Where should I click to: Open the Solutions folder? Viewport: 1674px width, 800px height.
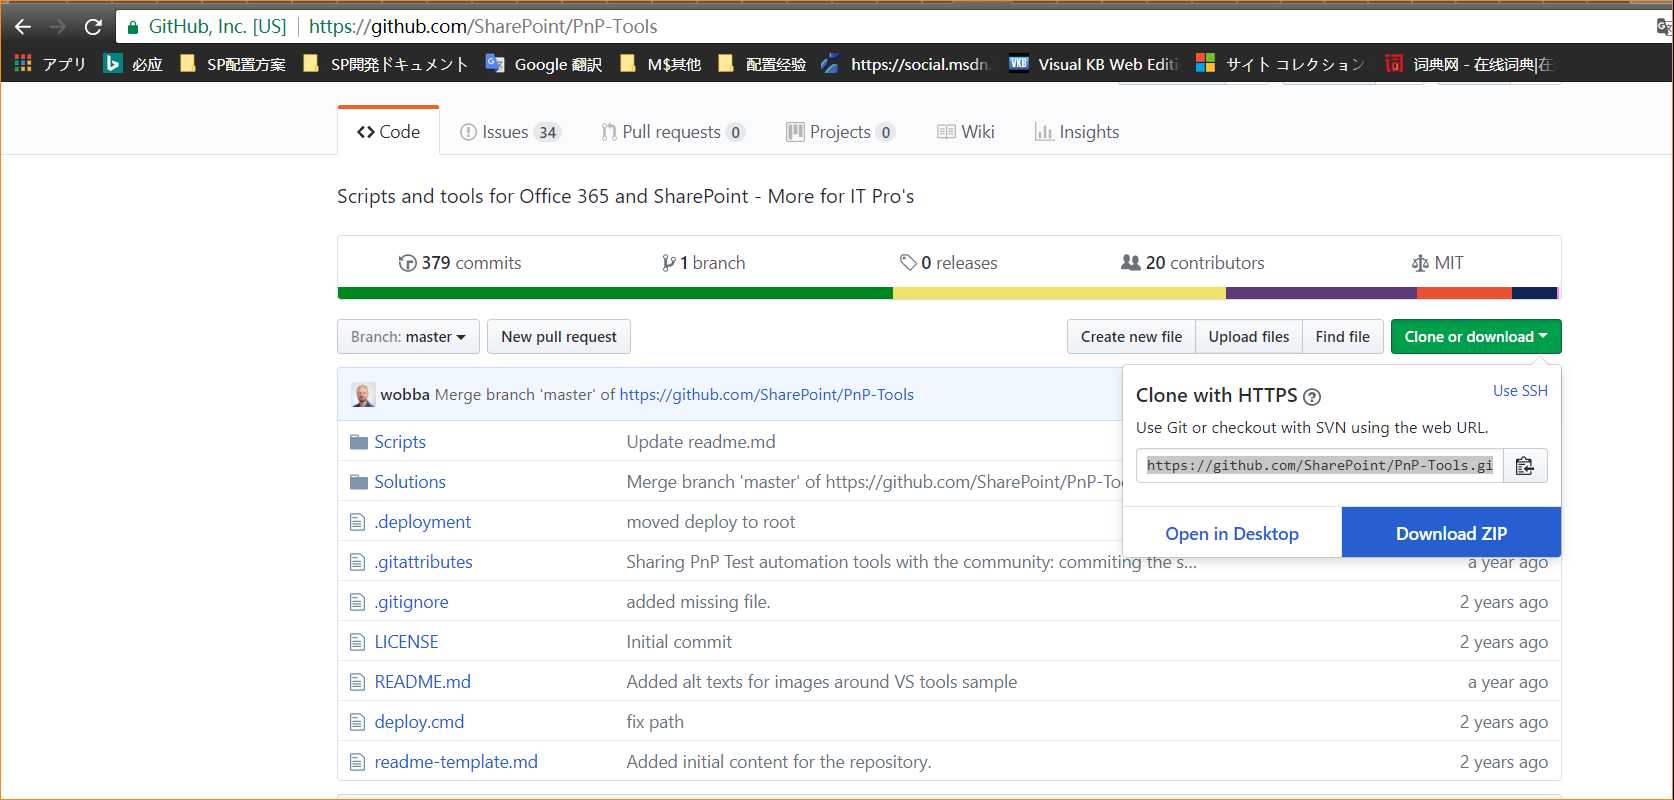click(x=410, y=482)
